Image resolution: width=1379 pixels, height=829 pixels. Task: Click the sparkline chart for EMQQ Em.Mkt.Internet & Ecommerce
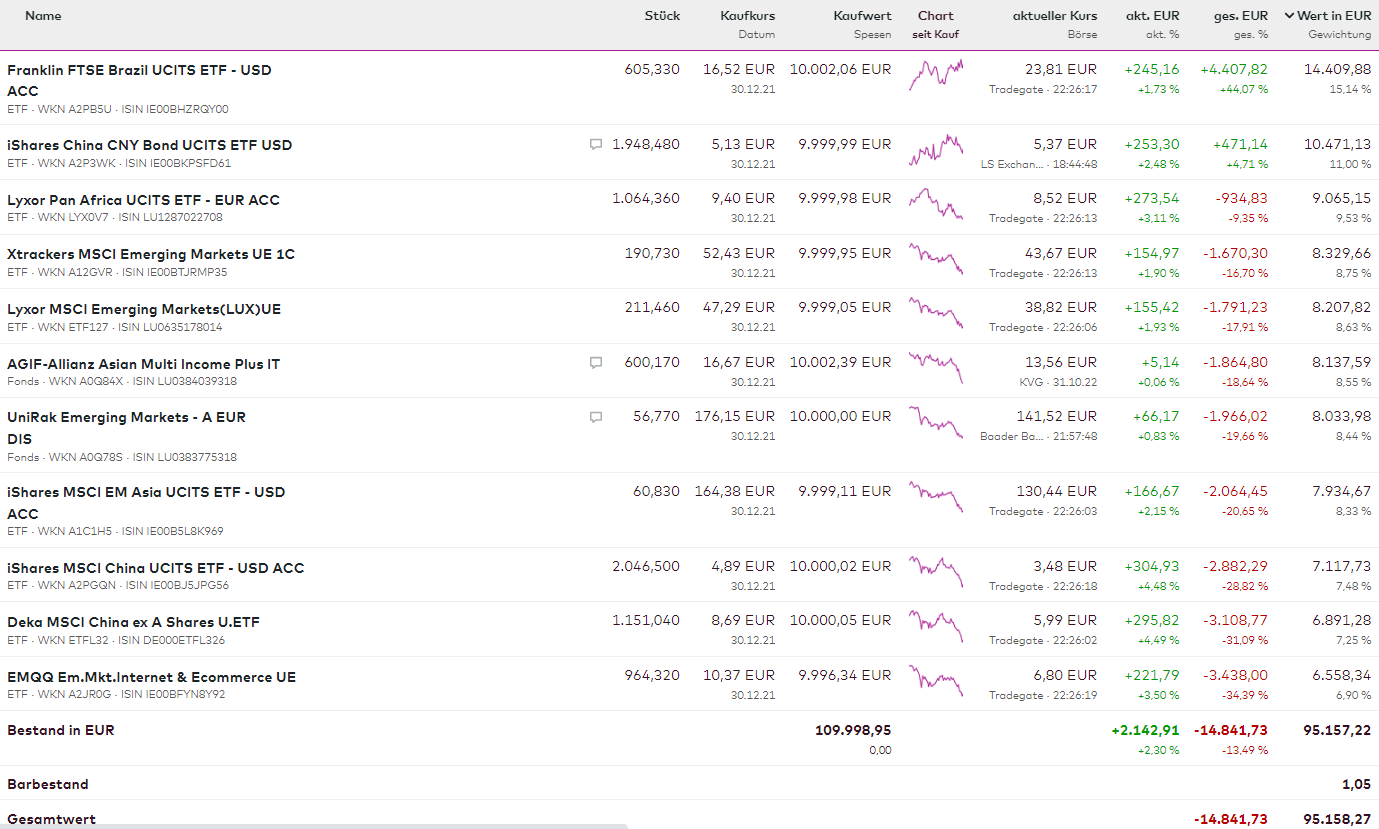tap(936, 682)
